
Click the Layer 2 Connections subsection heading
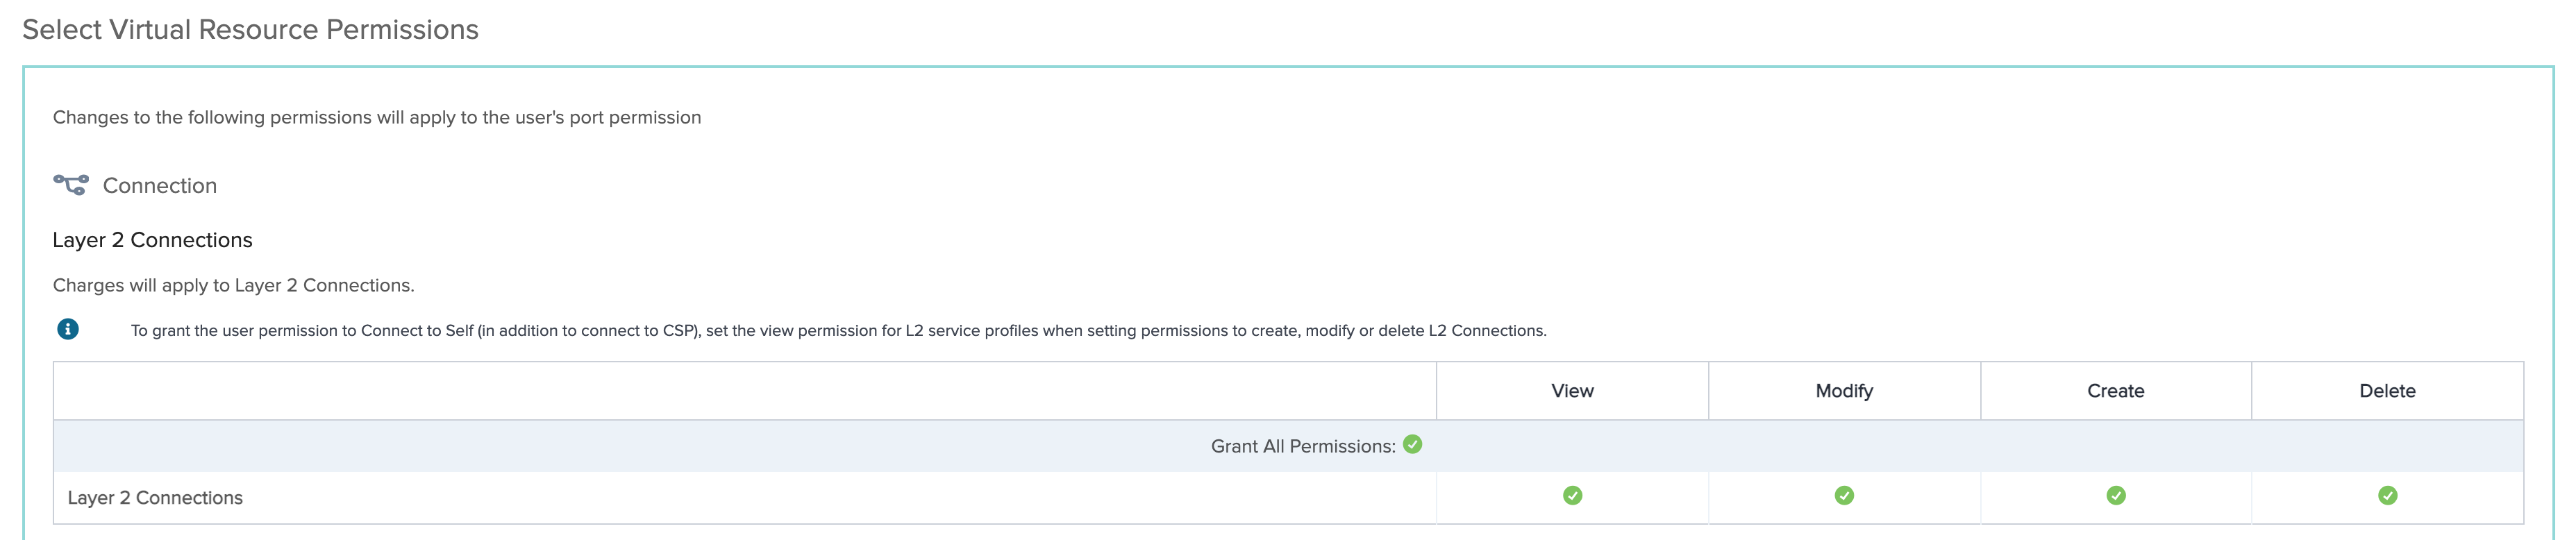click(x=152, y=240)
